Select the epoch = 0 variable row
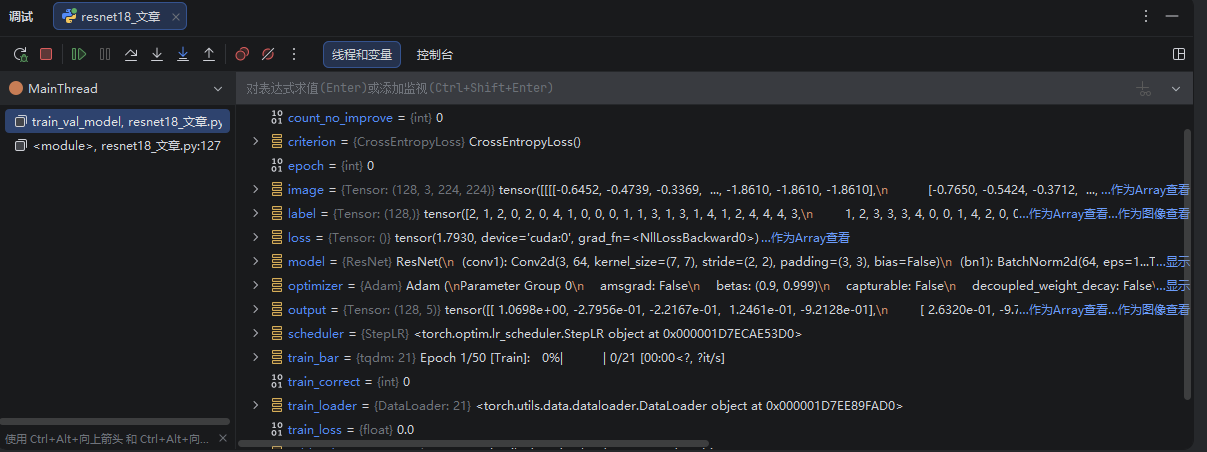This screenshot has width=1207, height=452. tap(710, 165)
